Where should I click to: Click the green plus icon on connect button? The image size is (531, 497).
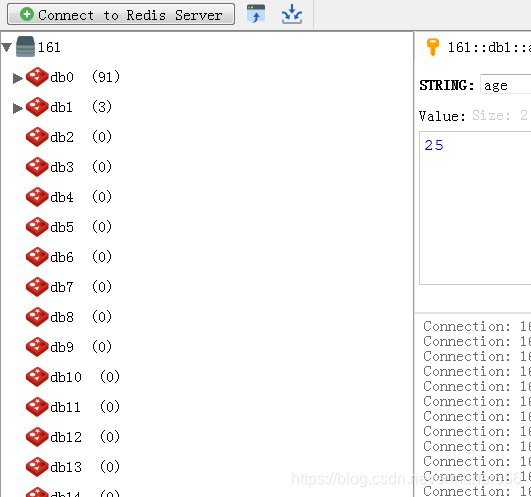point(27,14)
